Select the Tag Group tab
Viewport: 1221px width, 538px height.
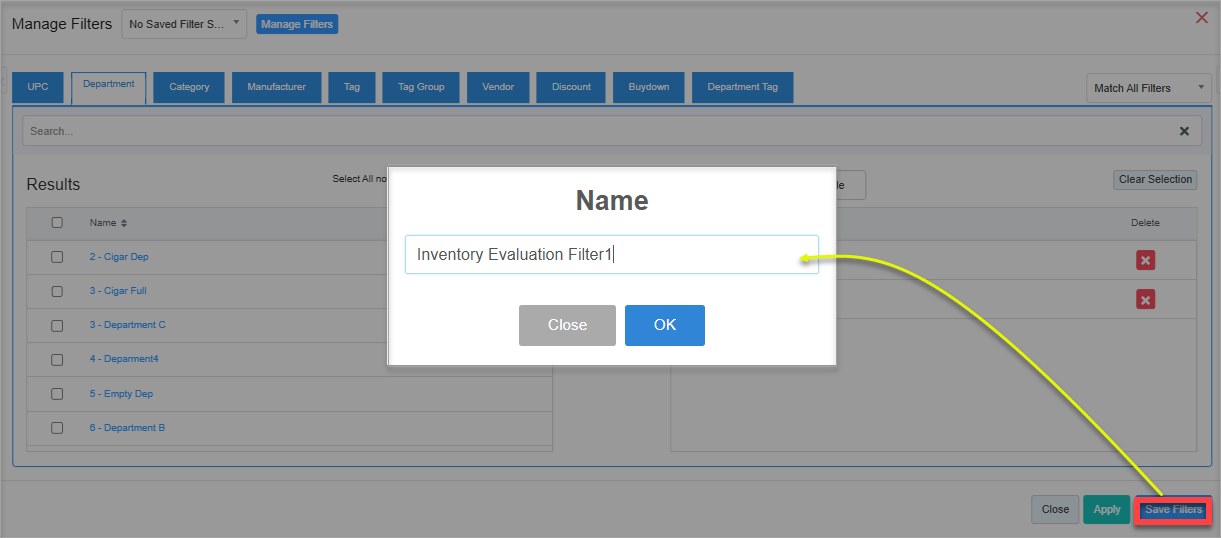(421, 87)
